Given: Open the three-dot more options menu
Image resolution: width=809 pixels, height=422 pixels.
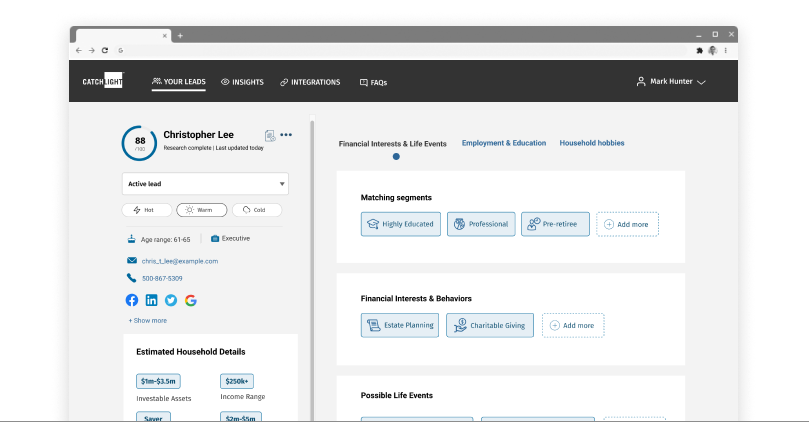Looking at the screenshot, I should click(x=286, y=135).
